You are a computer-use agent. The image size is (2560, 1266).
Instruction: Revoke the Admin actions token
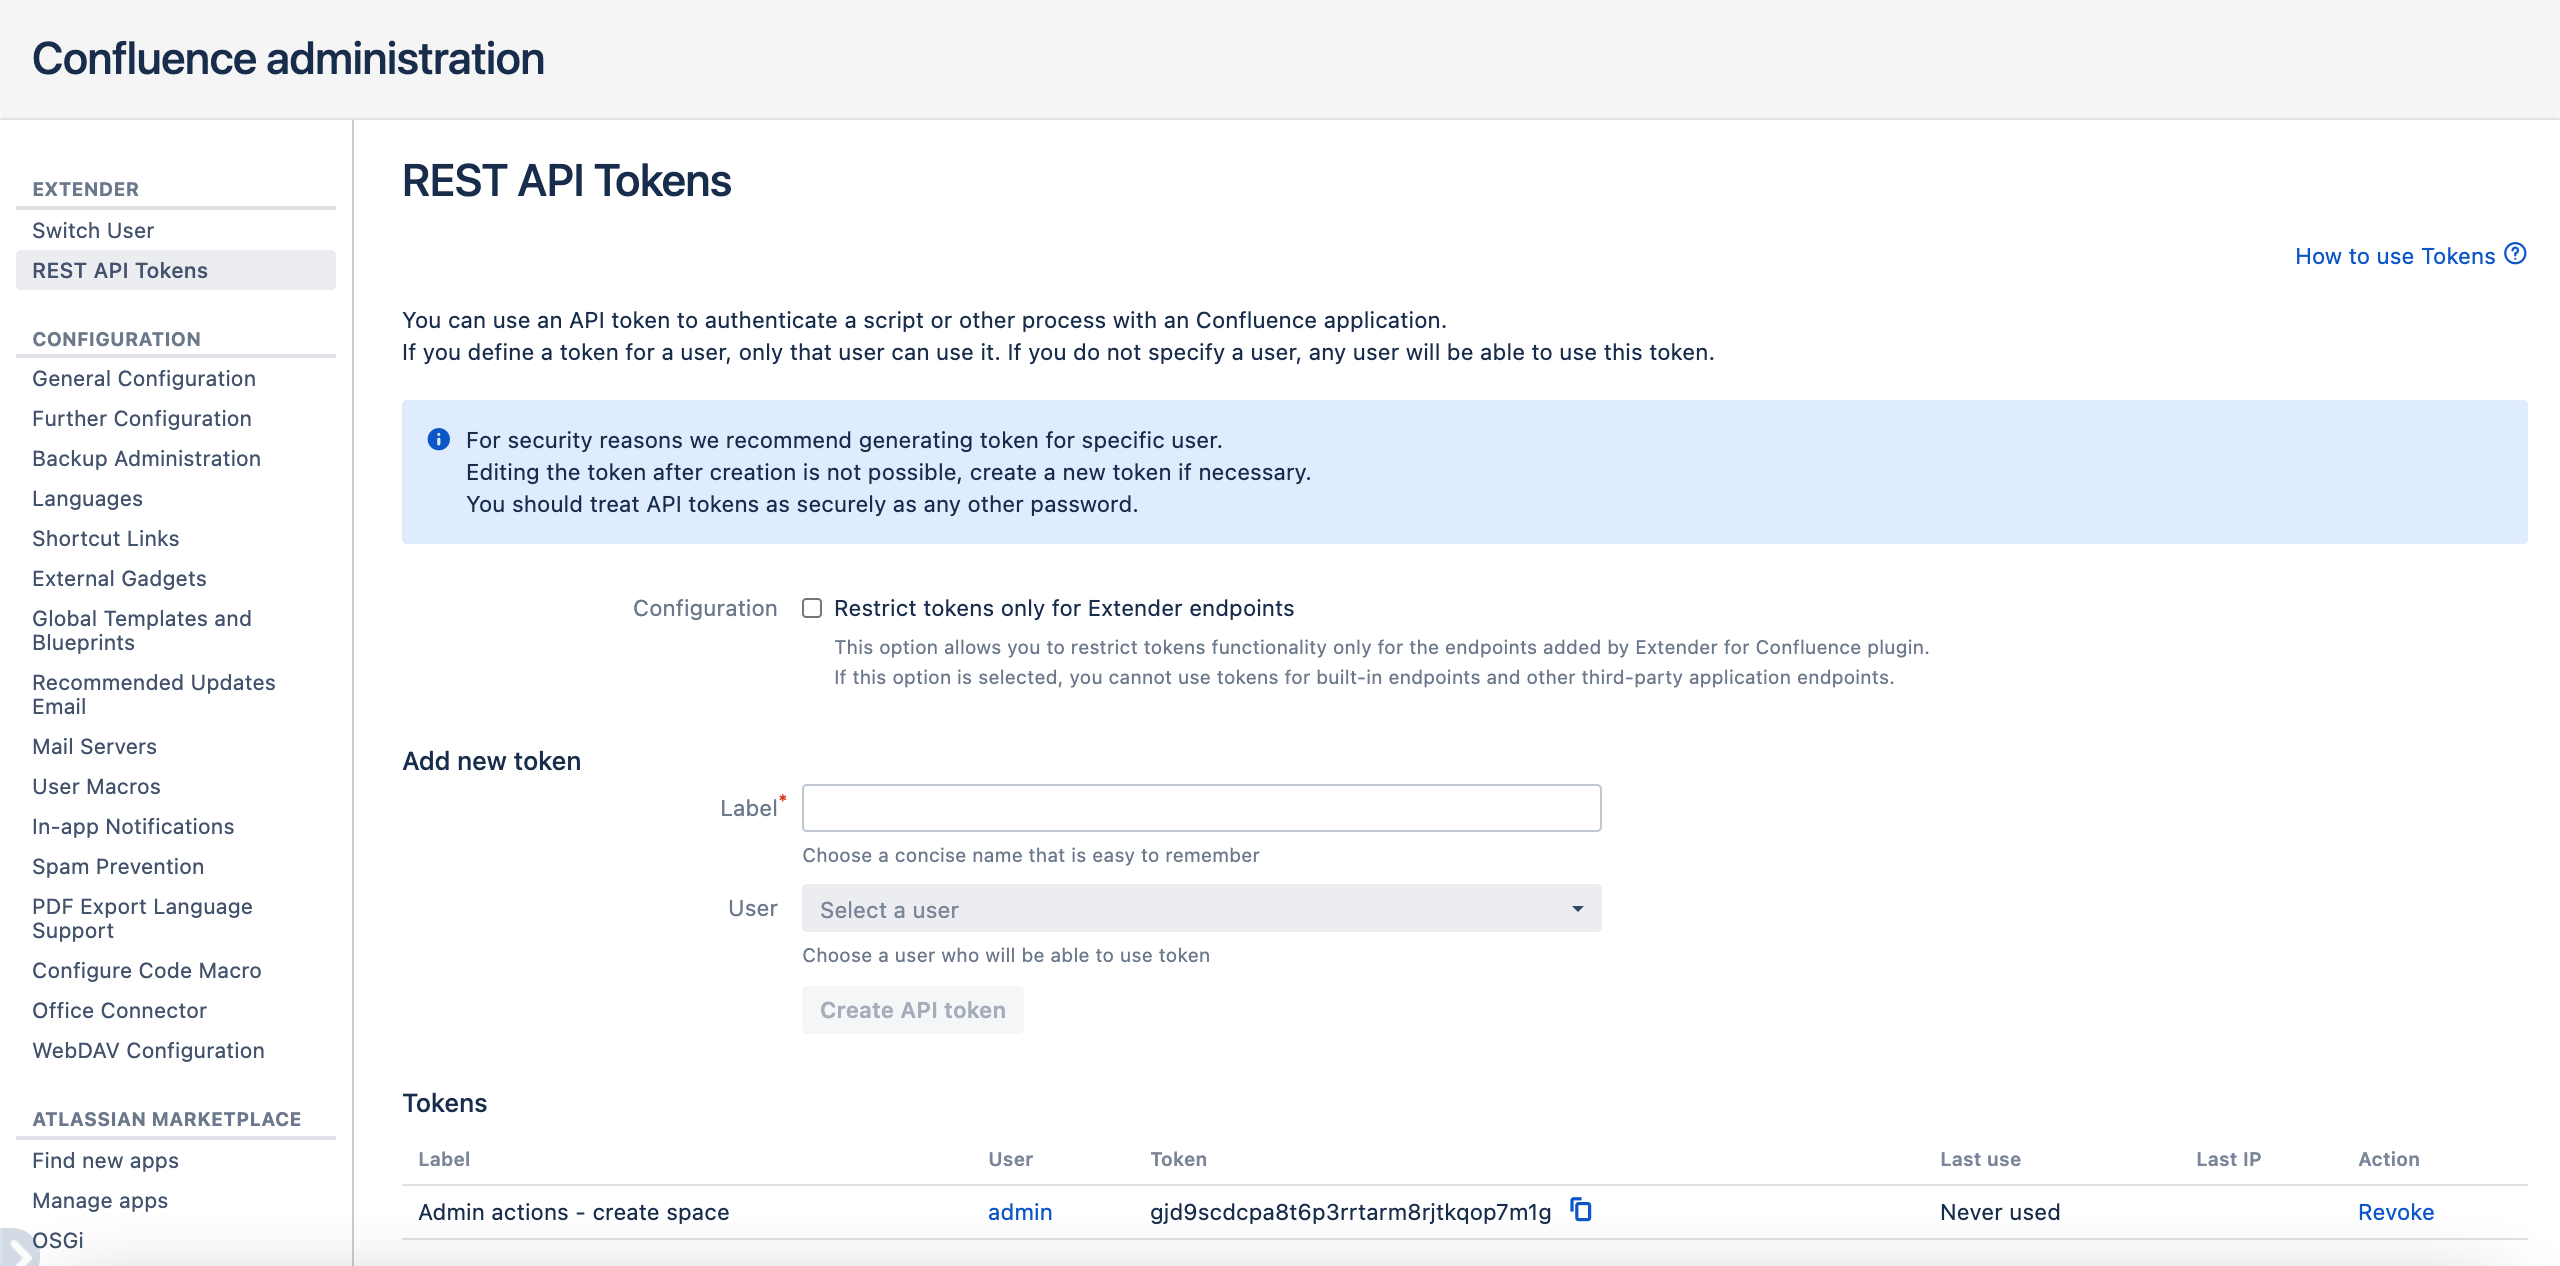(2395, 1212)
